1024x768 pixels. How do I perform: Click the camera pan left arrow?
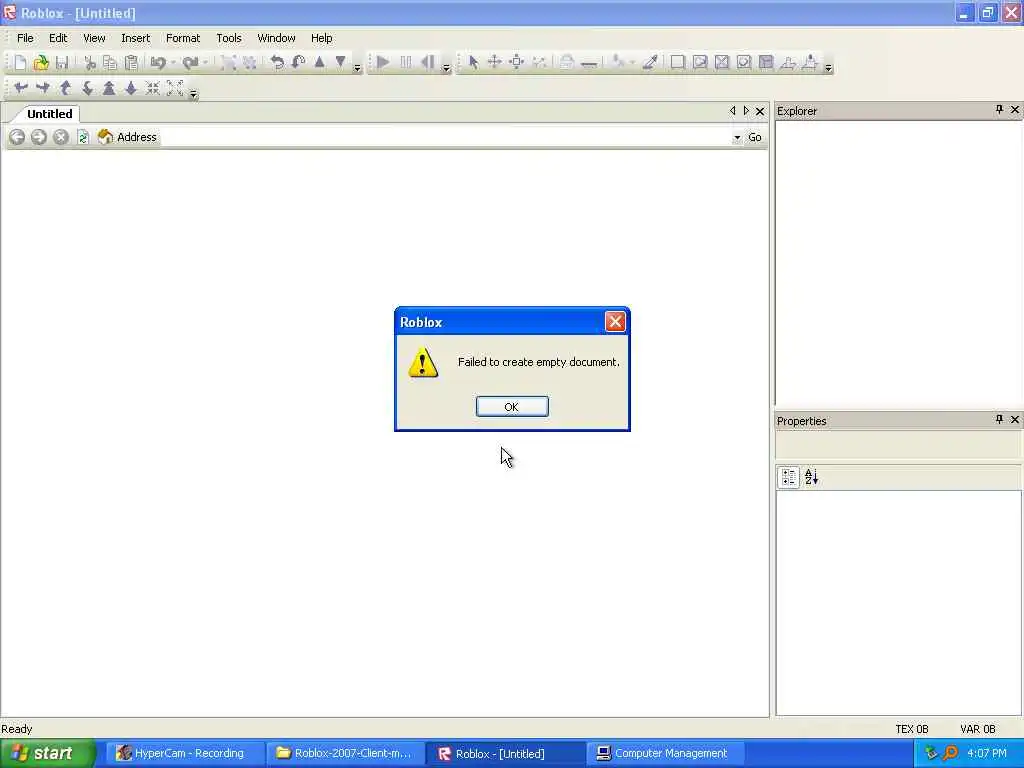pos(20,88)
